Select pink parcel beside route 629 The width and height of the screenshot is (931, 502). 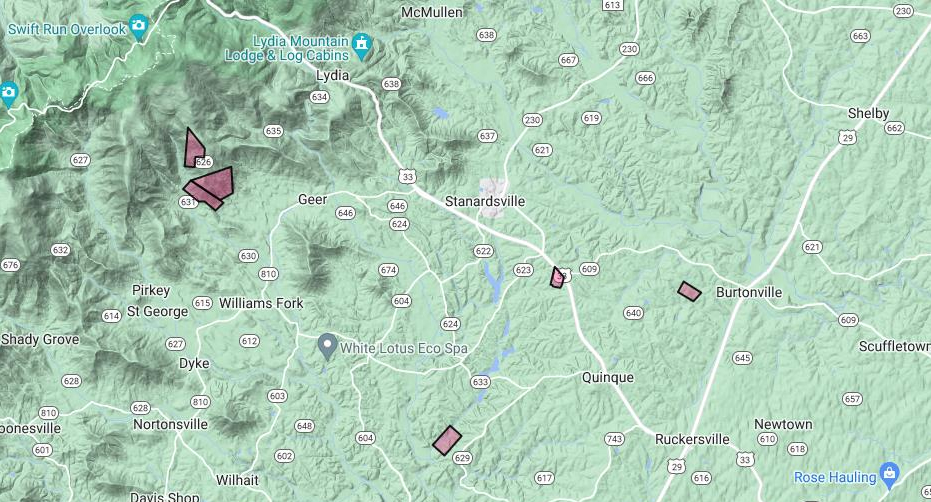pos(447,440)
